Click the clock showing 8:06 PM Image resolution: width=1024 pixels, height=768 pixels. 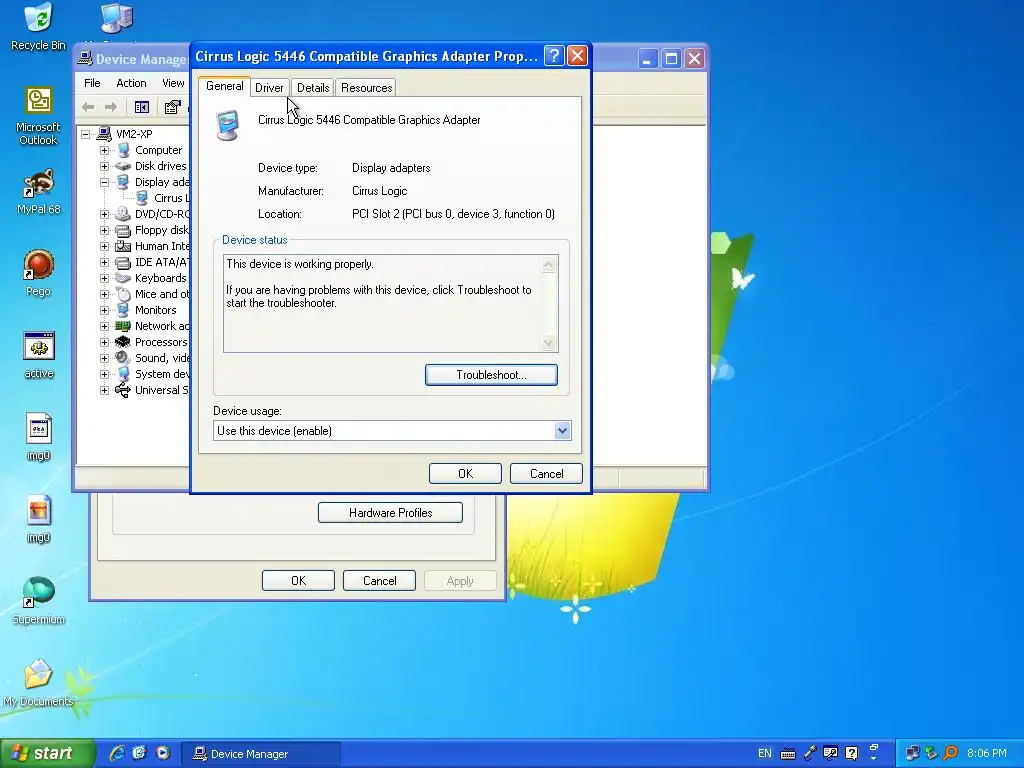(986, 753)
